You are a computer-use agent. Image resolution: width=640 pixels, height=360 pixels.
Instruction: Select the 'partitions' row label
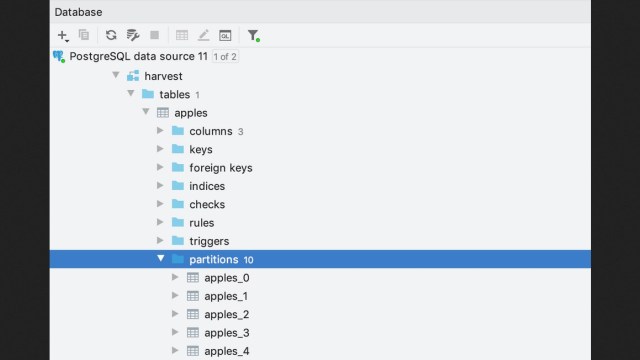[x=213, y=260]
